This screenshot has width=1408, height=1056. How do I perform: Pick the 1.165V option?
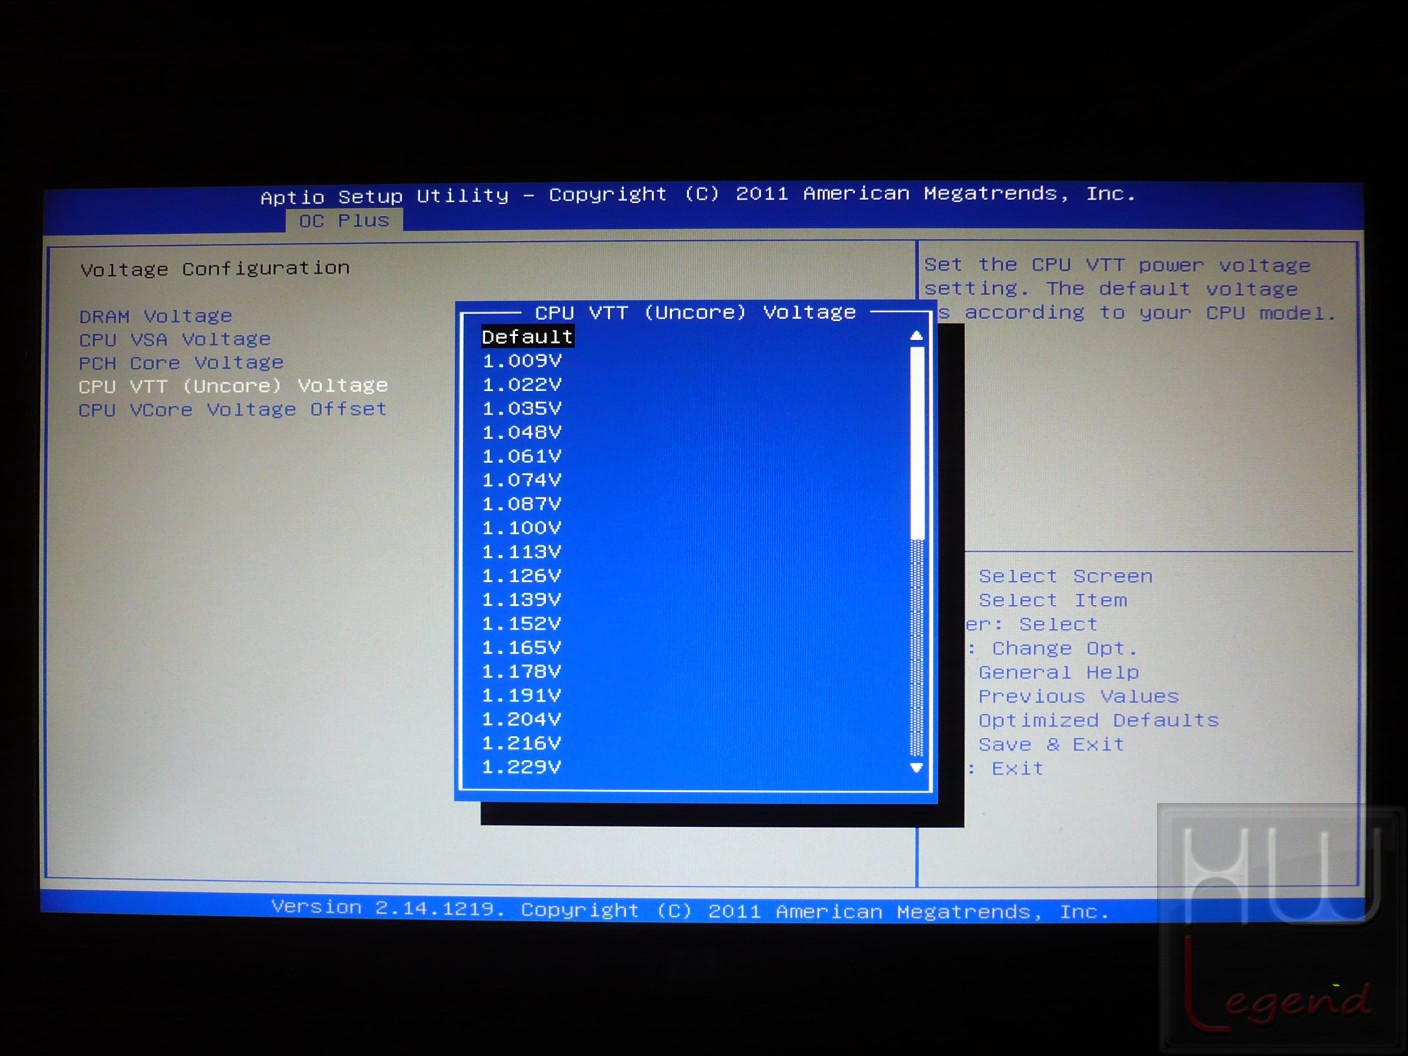pyautogui.click(x=522, y=648)
